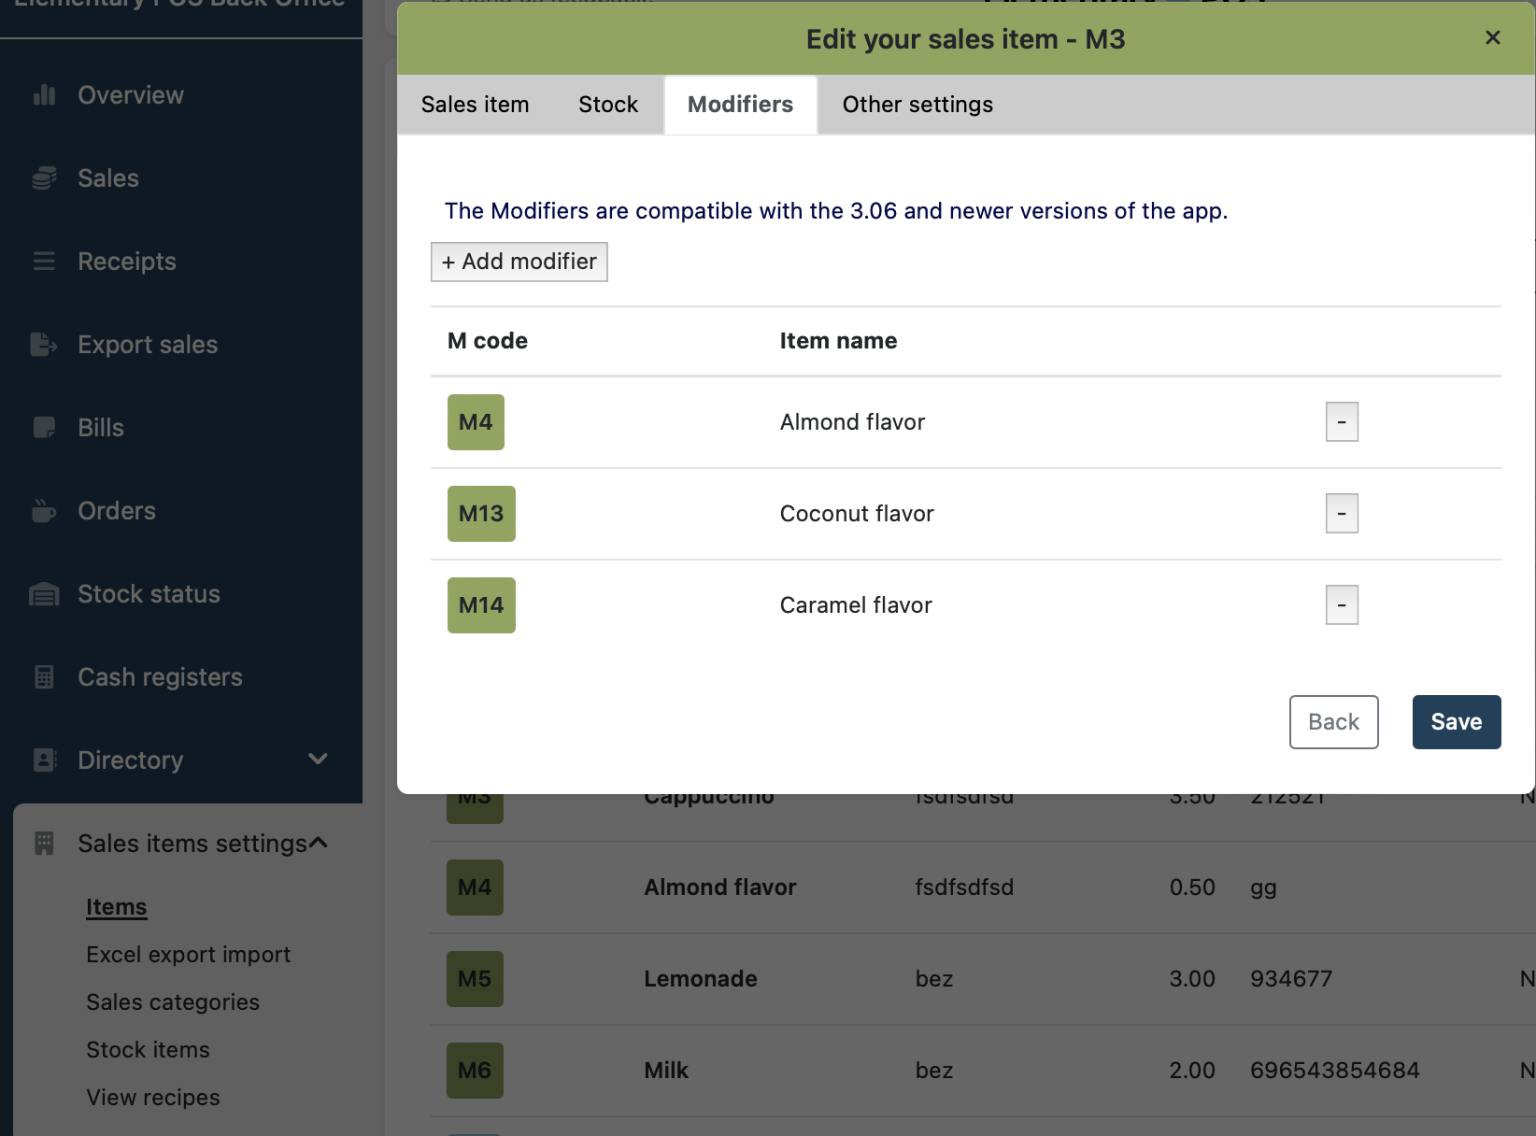
Task: Select the Orders coffee-cup icon
Action: pos(44,510)
